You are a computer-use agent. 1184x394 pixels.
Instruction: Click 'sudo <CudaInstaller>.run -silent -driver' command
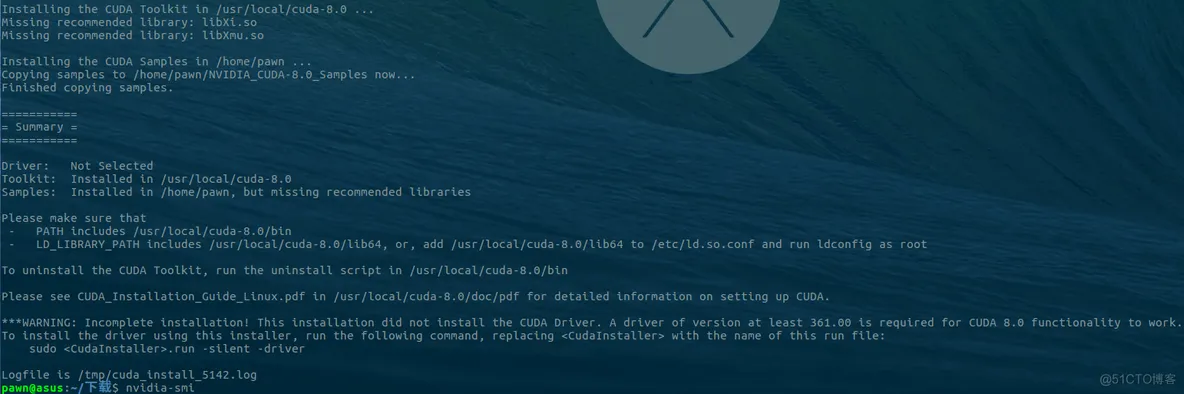click(x=167, y=348)
